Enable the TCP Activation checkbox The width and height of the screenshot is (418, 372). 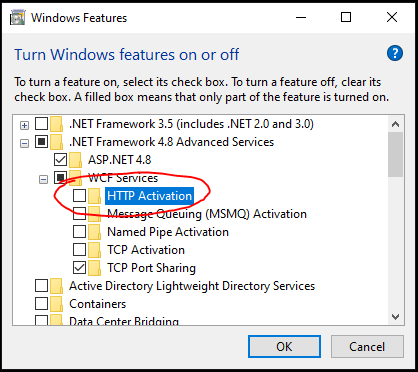pos(79,250)
